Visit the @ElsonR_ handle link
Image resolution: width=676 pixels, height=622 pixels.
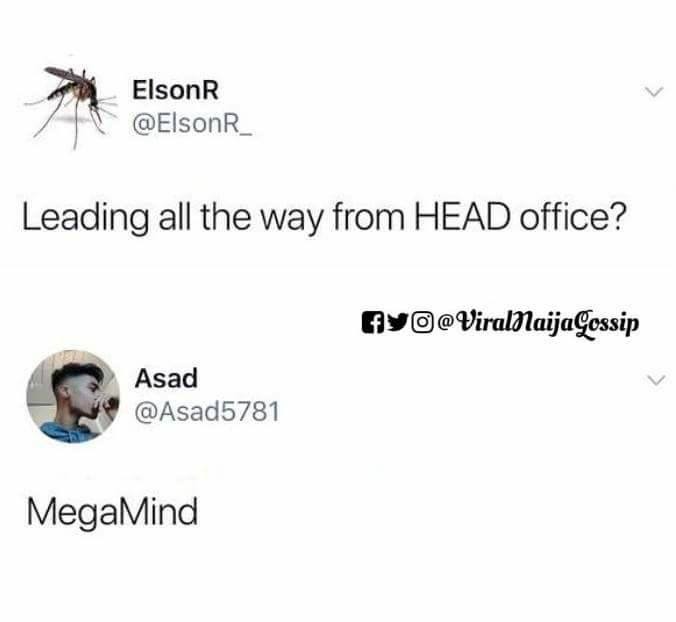[x=193, y=124]
